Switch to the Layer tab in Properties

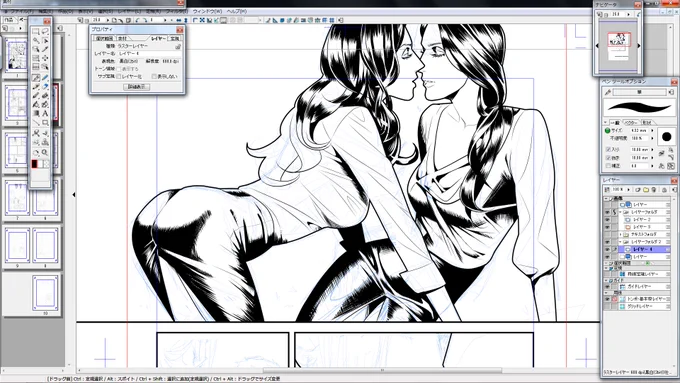point(158,38)
